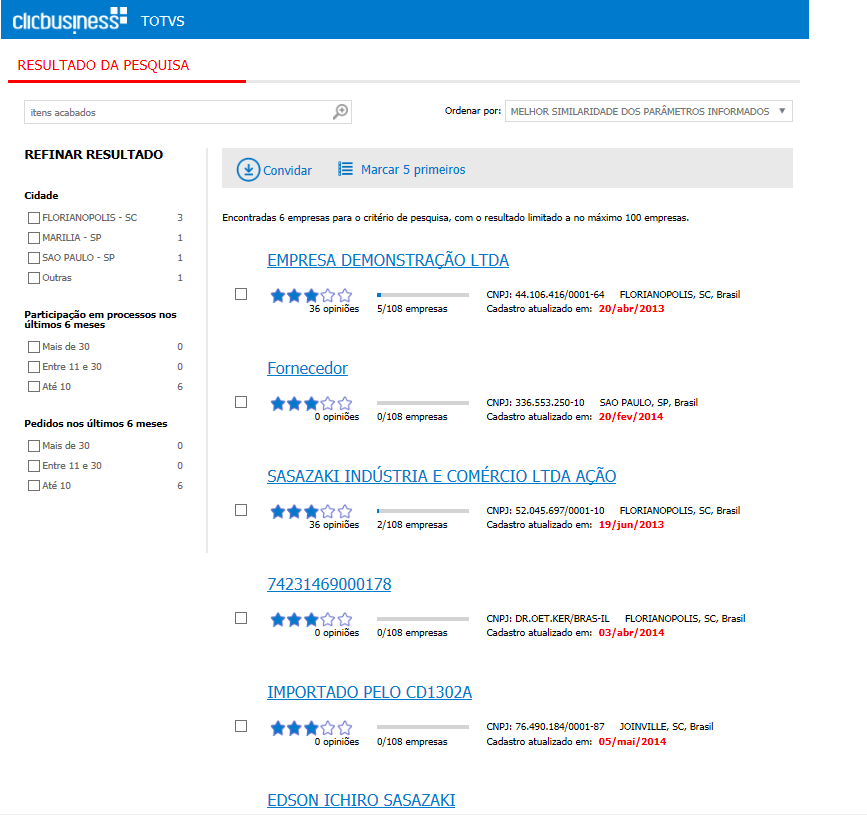Click star rating of IMPORTADO PELO CD1302A
Viewport: 867px width, 815px height.
tap(311, 728)
